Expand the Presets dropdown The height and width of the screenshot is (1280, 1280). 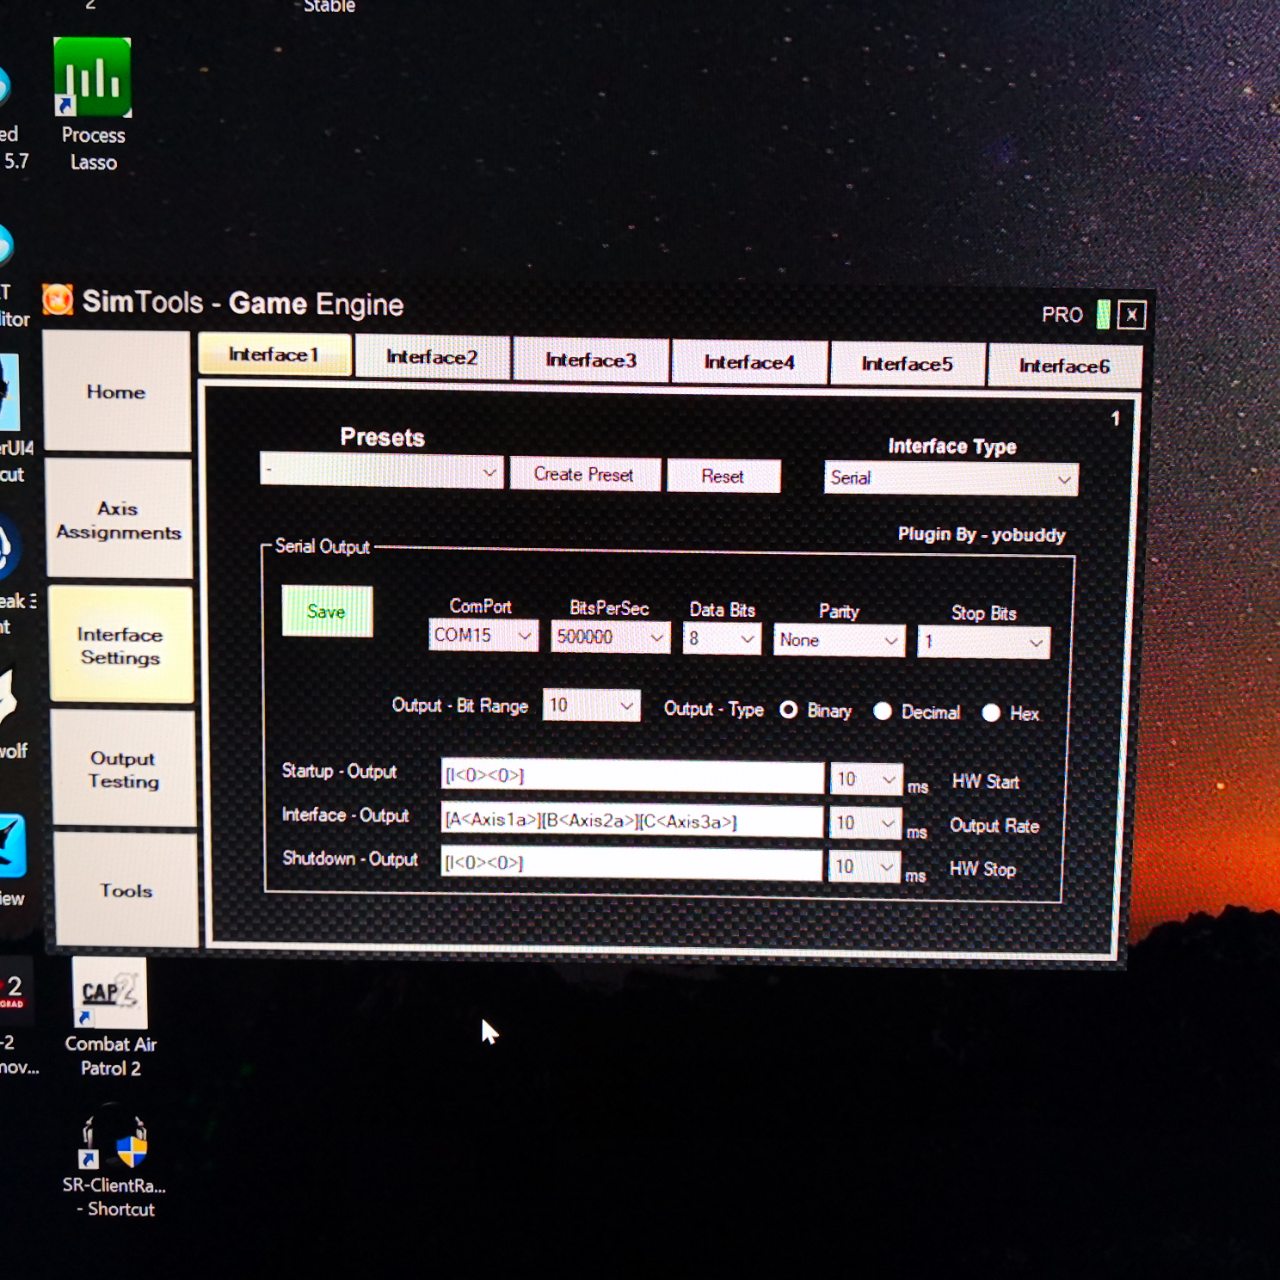pyautogui.click(x=381, y=470)
